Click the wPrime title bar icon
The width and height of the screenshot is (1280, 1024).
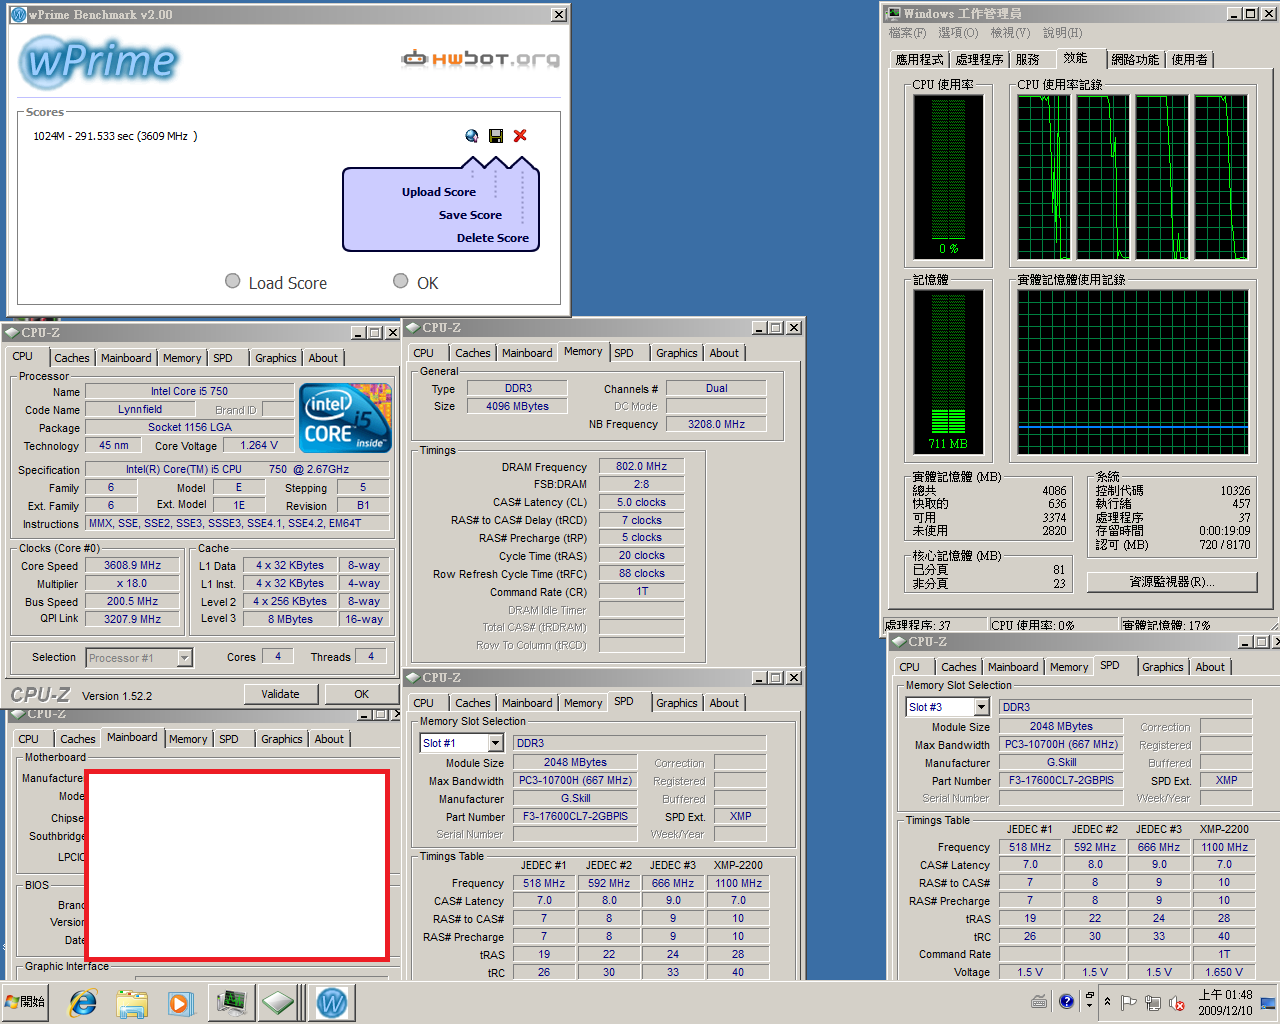18,14
